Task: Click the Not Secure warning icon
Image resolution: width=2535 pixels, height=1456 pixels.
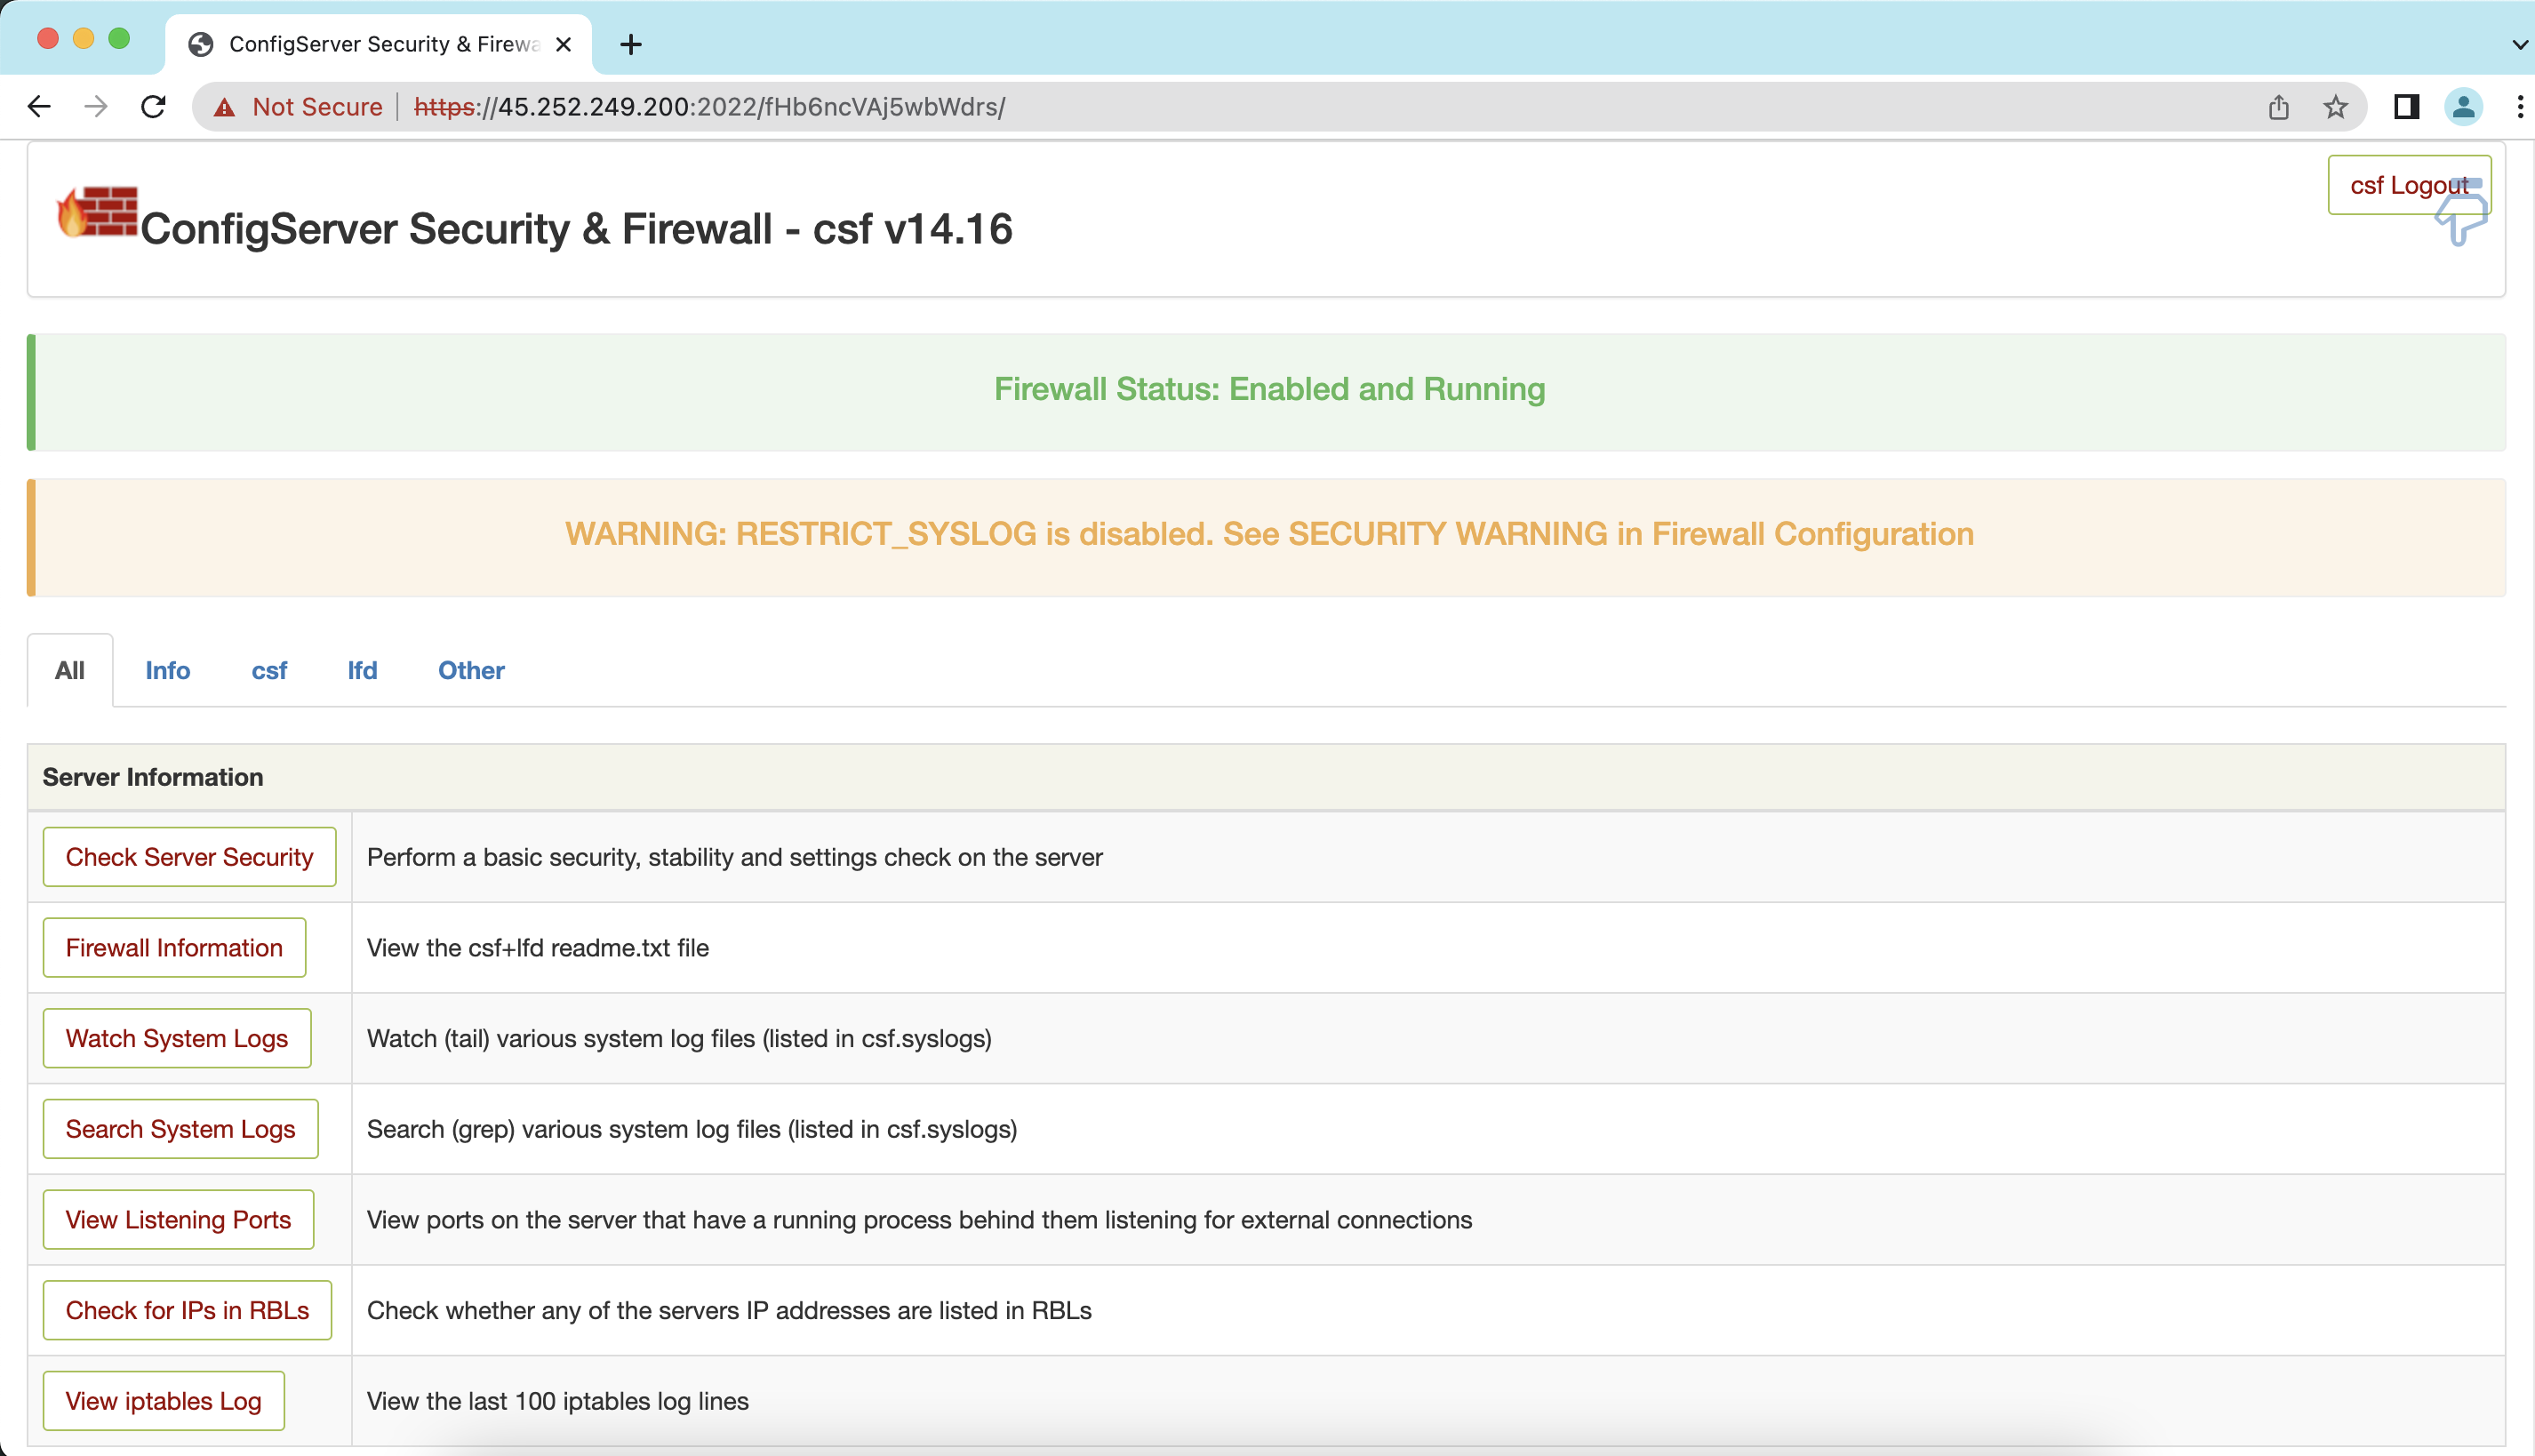Action: click(x=225, y=107)
